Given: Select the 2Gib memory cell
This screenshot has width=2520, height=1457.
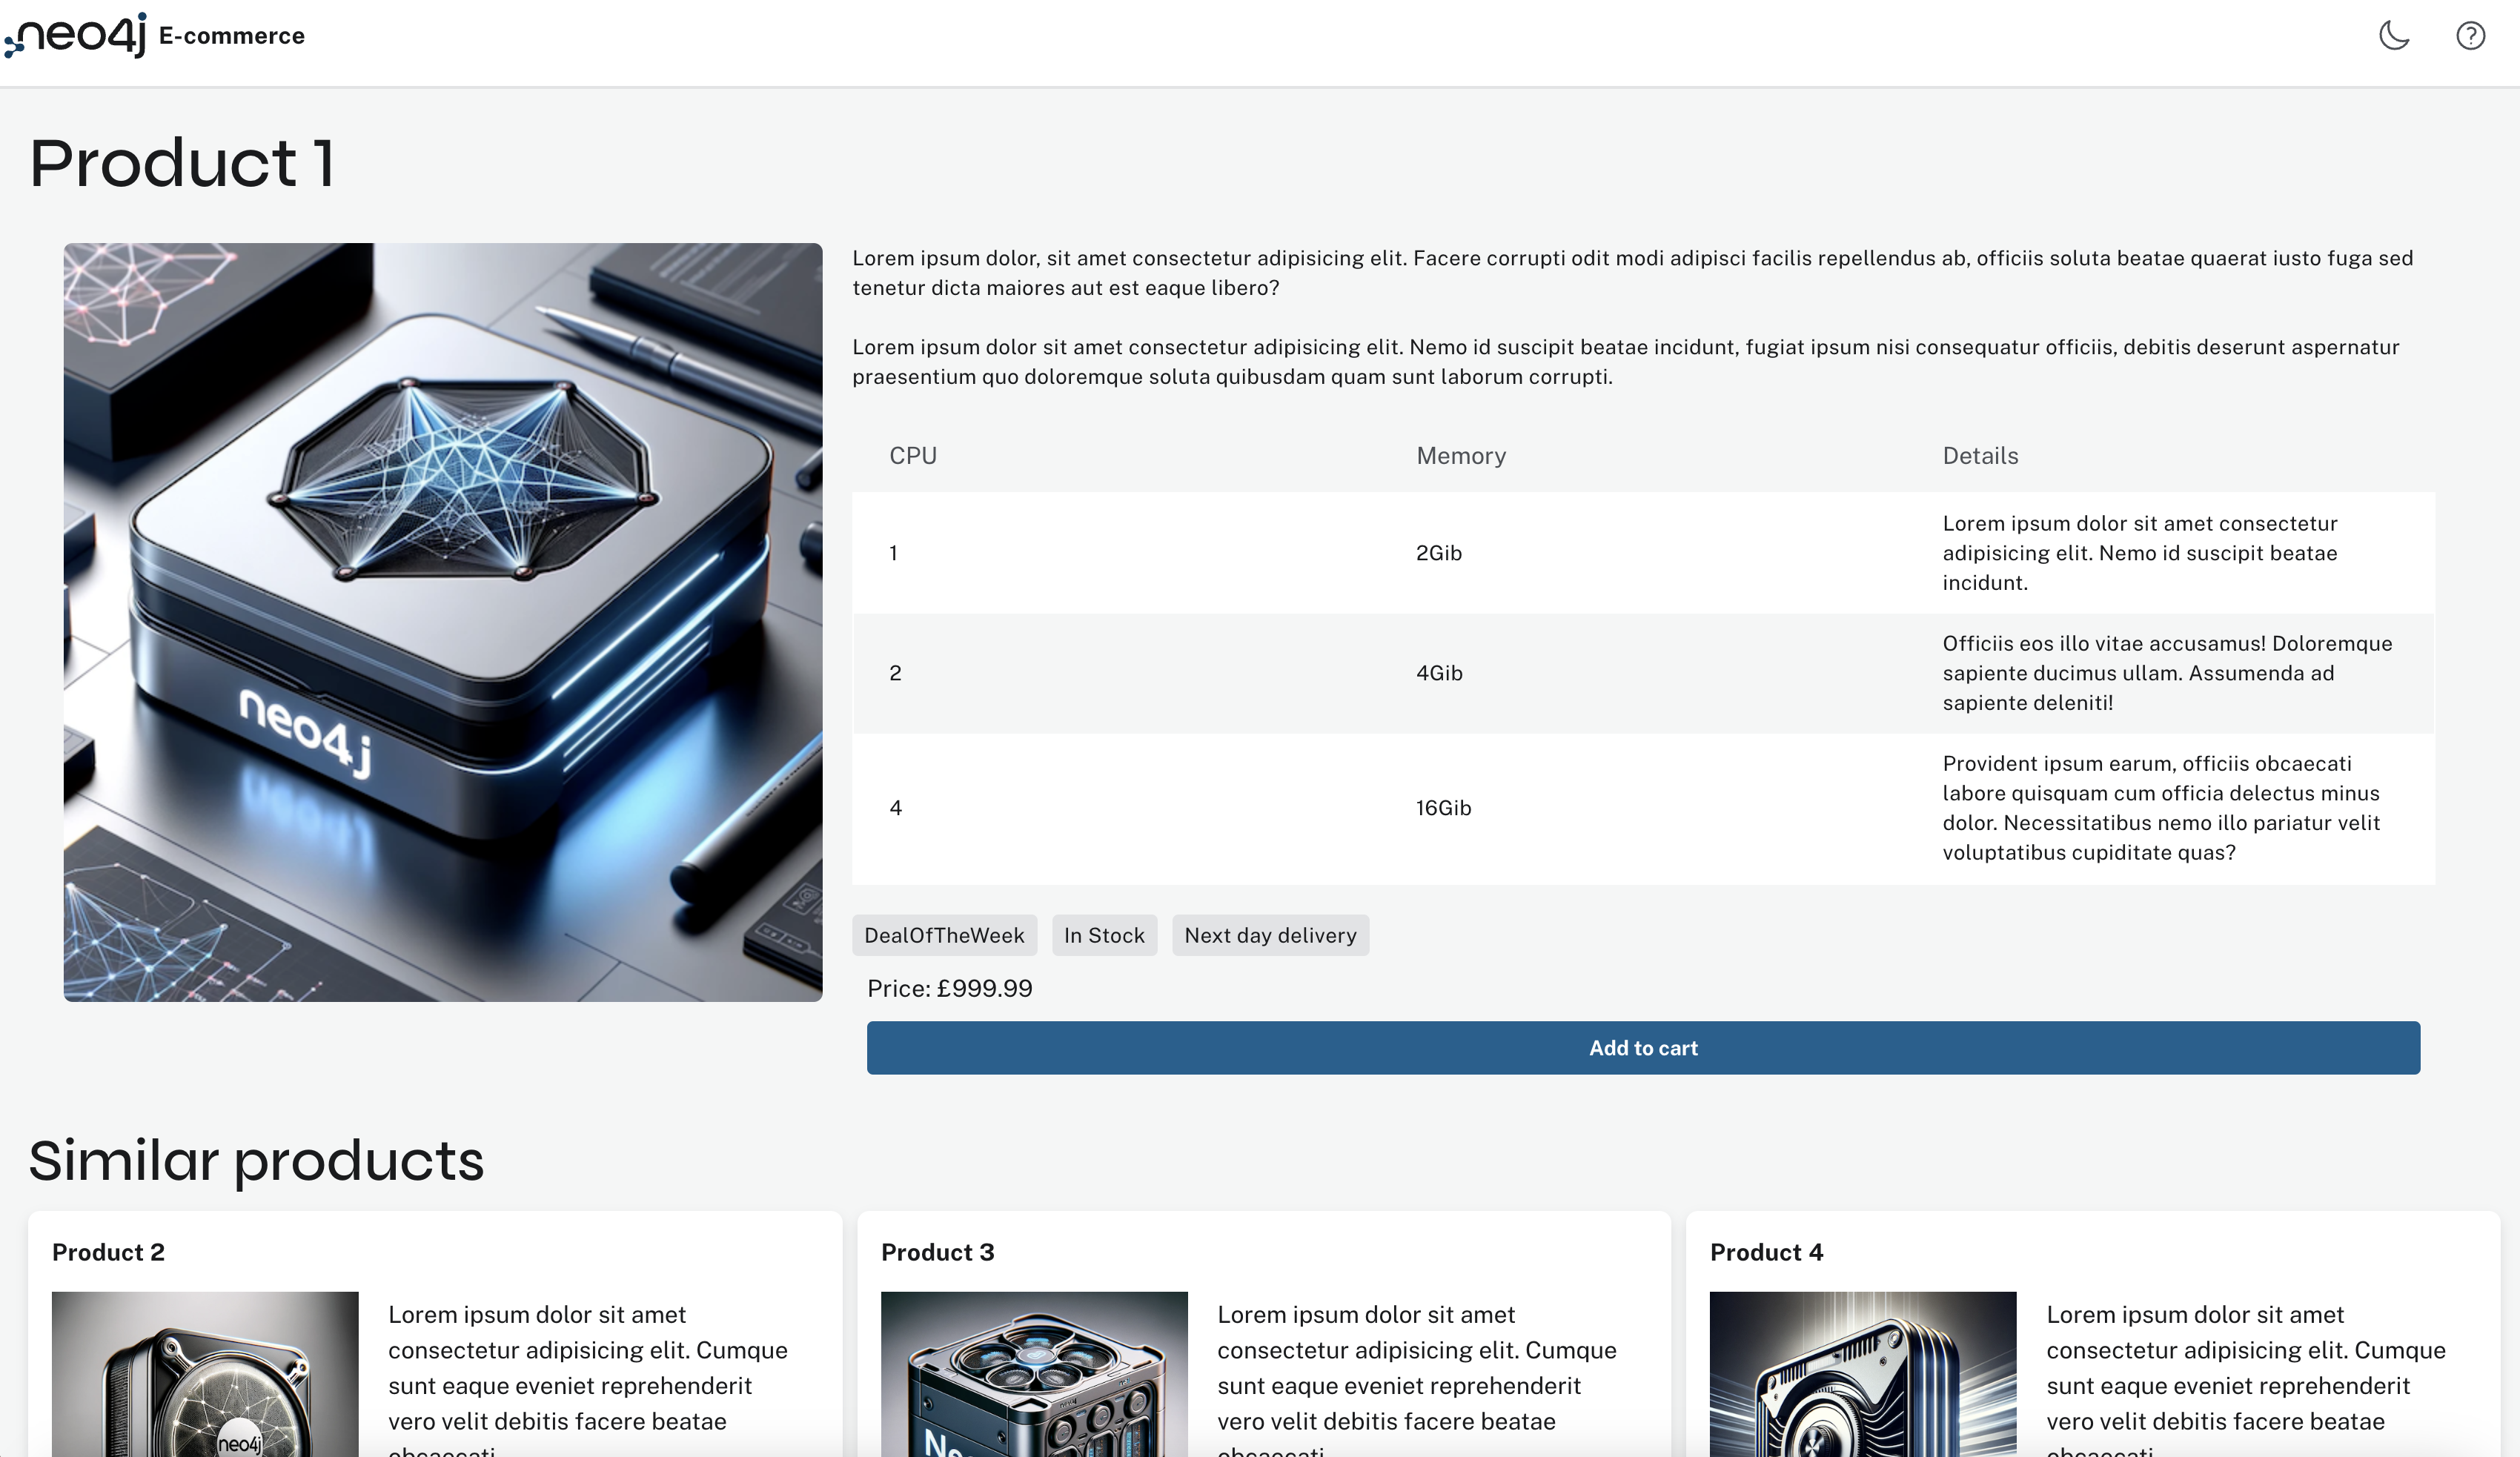Looking at the screenshot, I should tap(1439, 553).
